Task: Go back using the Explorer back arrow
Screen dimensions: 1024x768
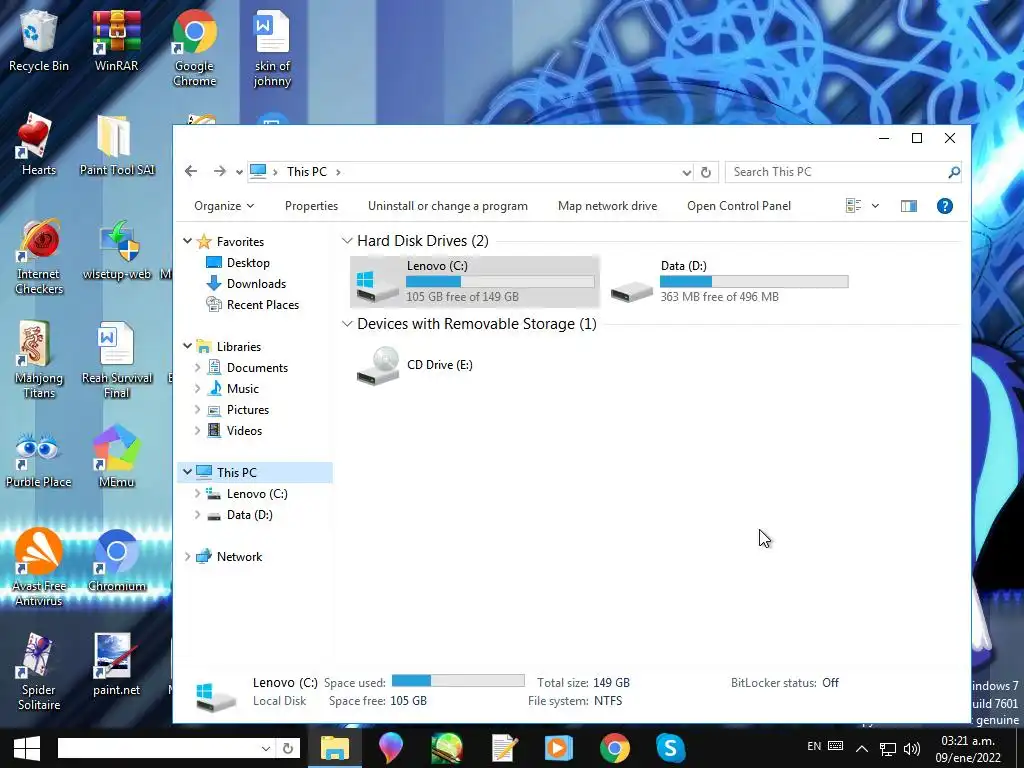Action: point(191,171)
